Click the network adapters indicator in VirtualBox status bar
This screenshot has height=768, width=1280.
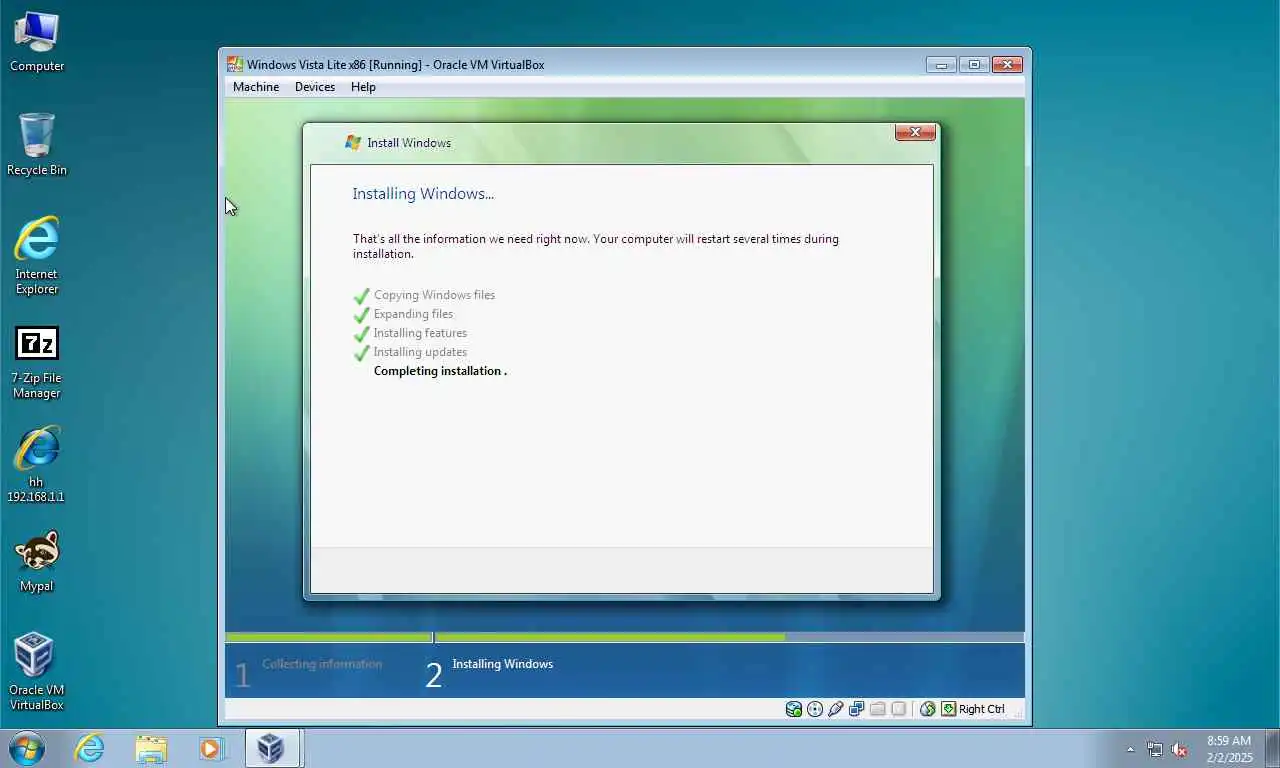click(x=857, y=709)
